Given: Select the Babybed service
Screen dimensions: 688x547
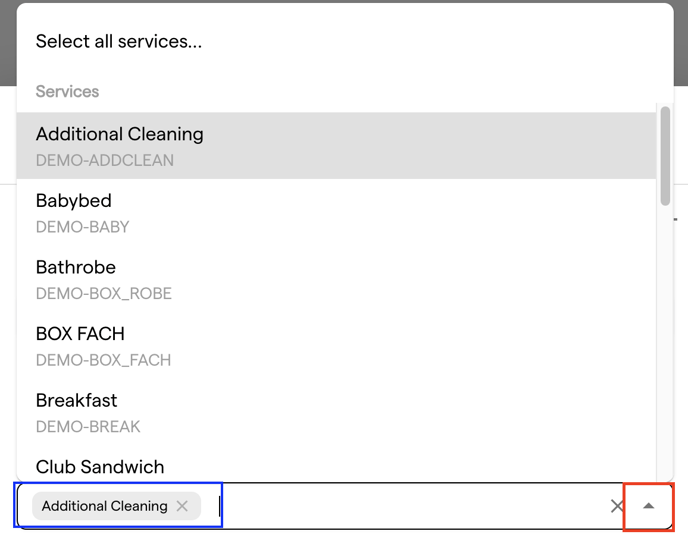Looking at the screenshot, I should tap(336, 212).
